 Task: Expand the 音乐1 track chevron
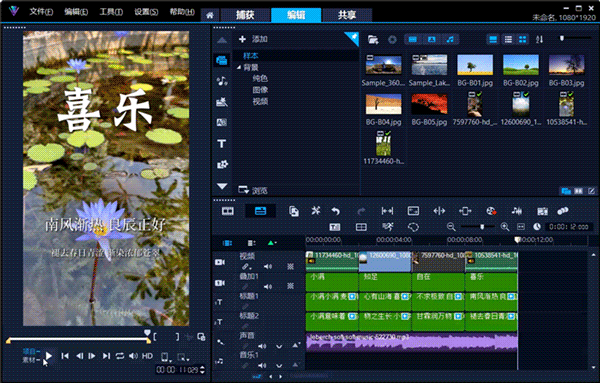[x=279, y=366]
